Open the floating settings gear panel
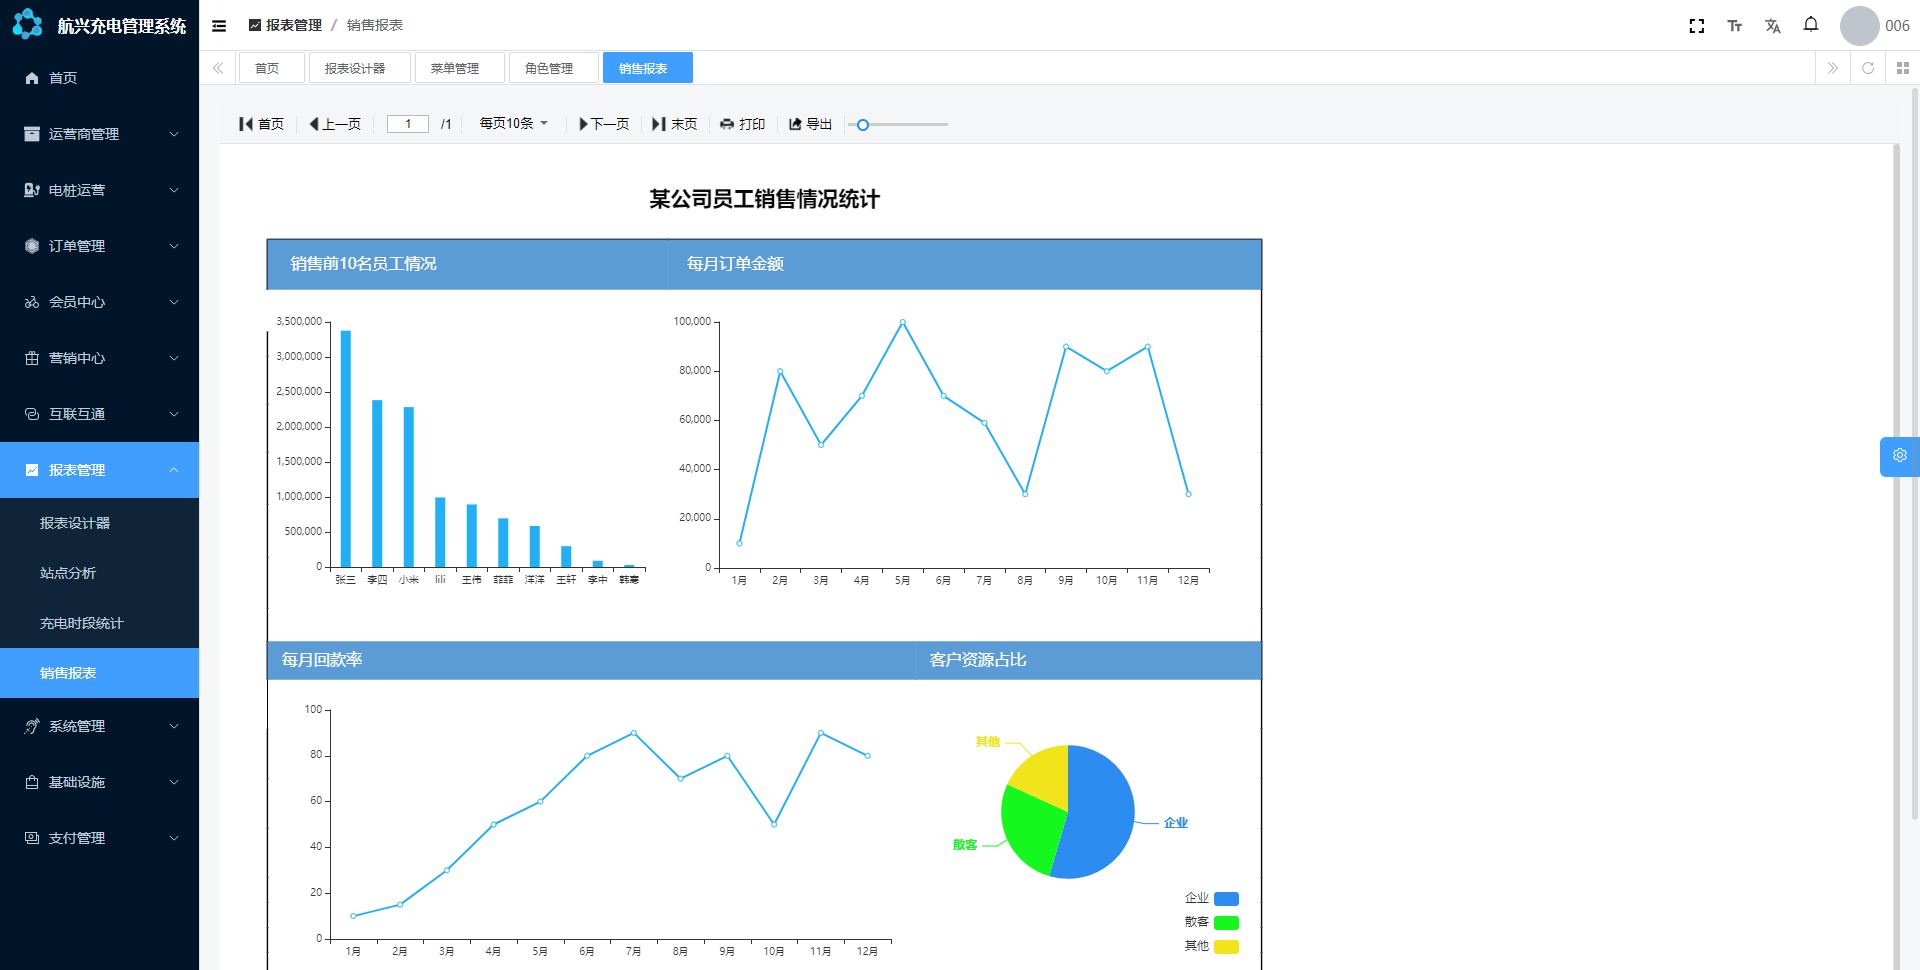The image size is (1920, 970). (x=1899, y=456)
